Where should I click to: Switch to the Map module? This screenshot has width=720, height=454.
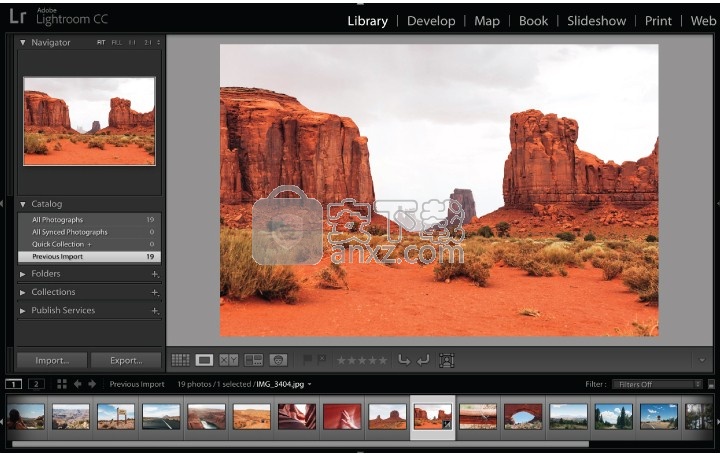pyautogui.click(x=487, y=21)
